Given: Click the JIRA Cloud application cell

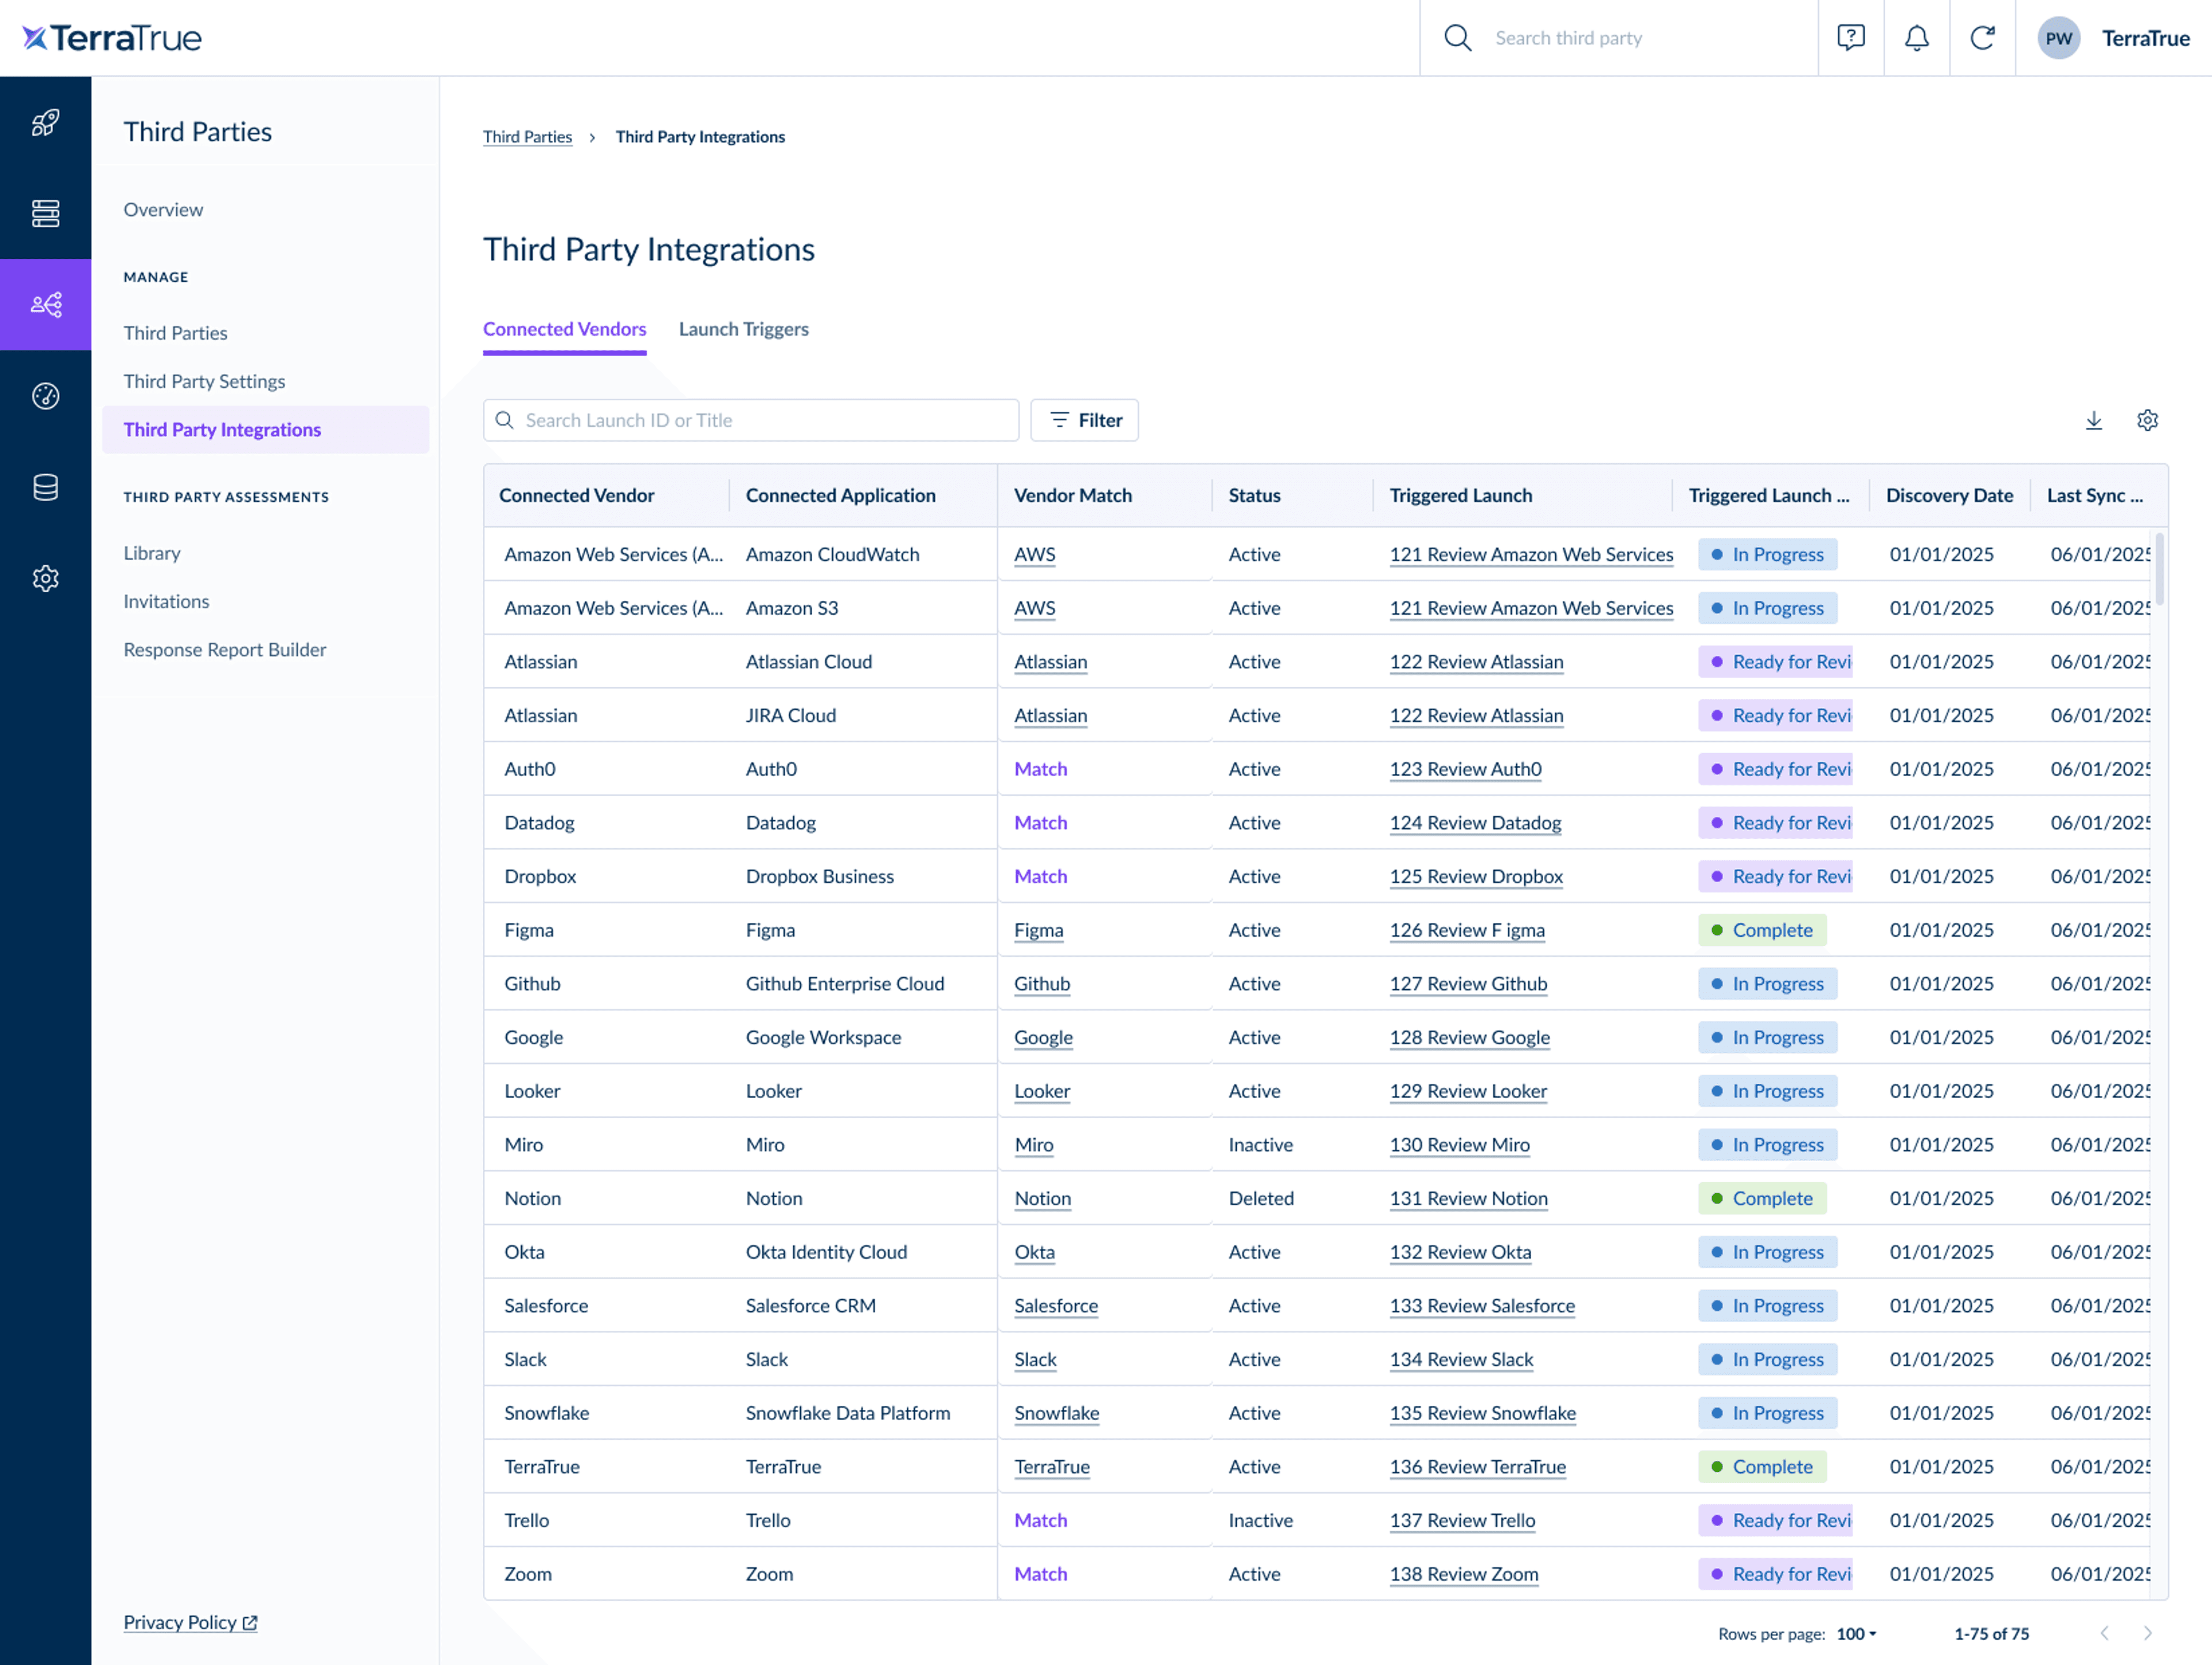Looking at the screenshot, I should pyautogui.click(x=790, y=715).
